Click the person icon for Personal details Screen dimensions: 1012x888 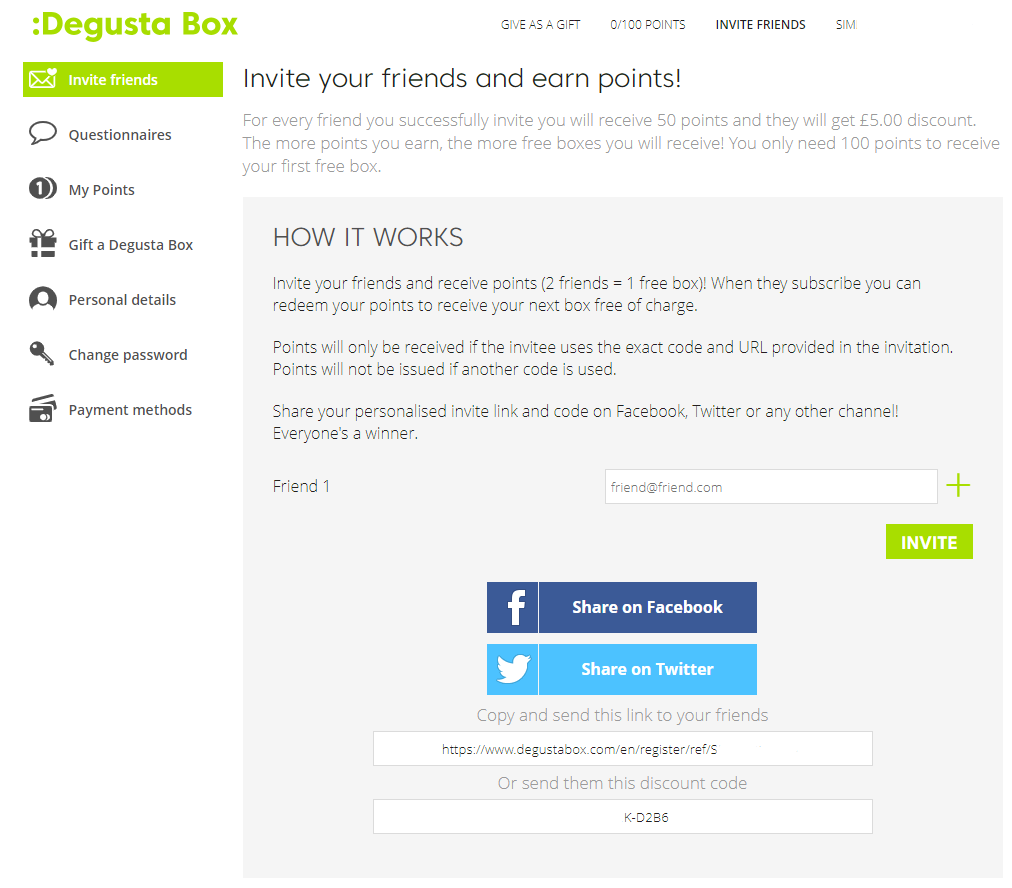[x=43, y=299]
